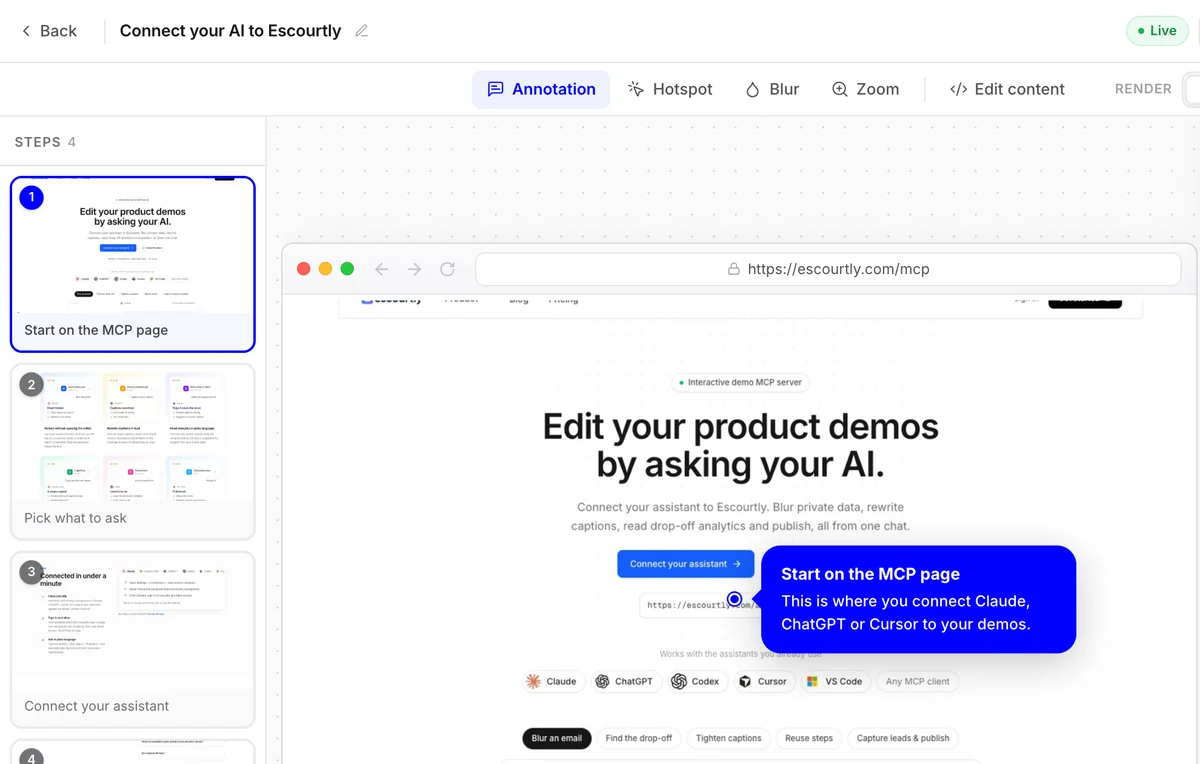Open Edit content mode
This screenshot has width=1200, height=764.
point(1007,89)
